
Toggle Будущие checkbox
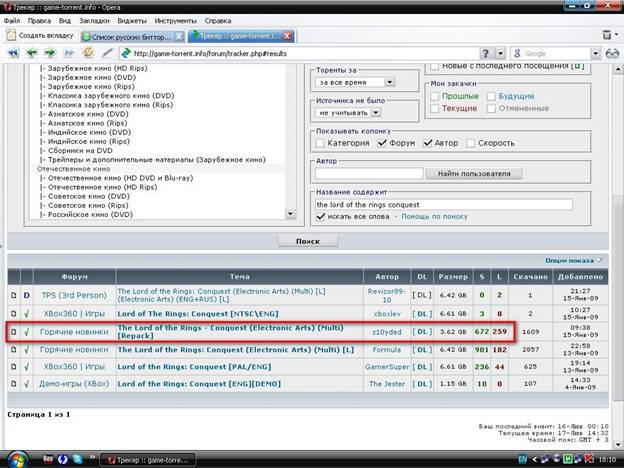point(491,96)
